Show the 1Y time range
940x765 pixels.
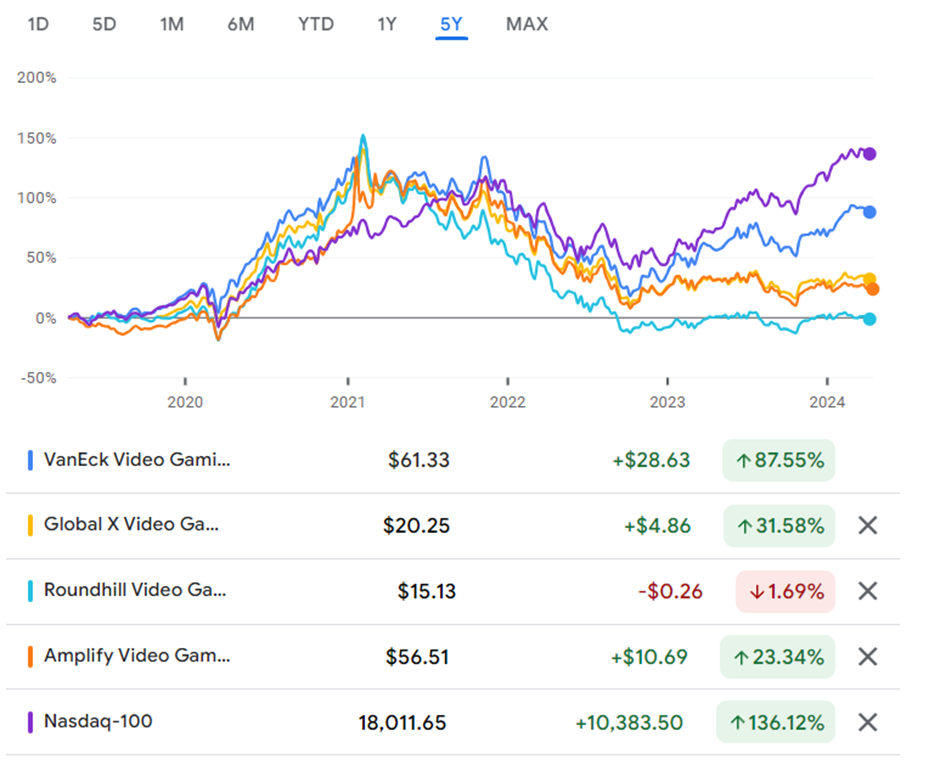pyautogui.click(x=387, y=24)
